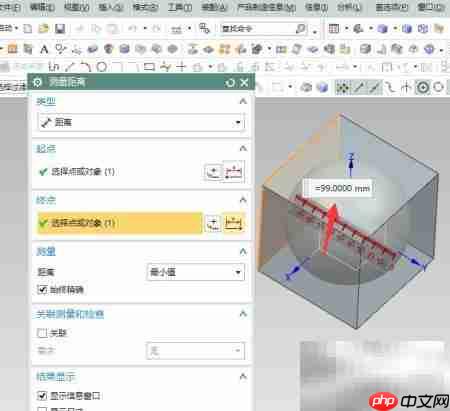Click the reset icon in dialog title bar

pyautogui.click(x=230, y=82)
